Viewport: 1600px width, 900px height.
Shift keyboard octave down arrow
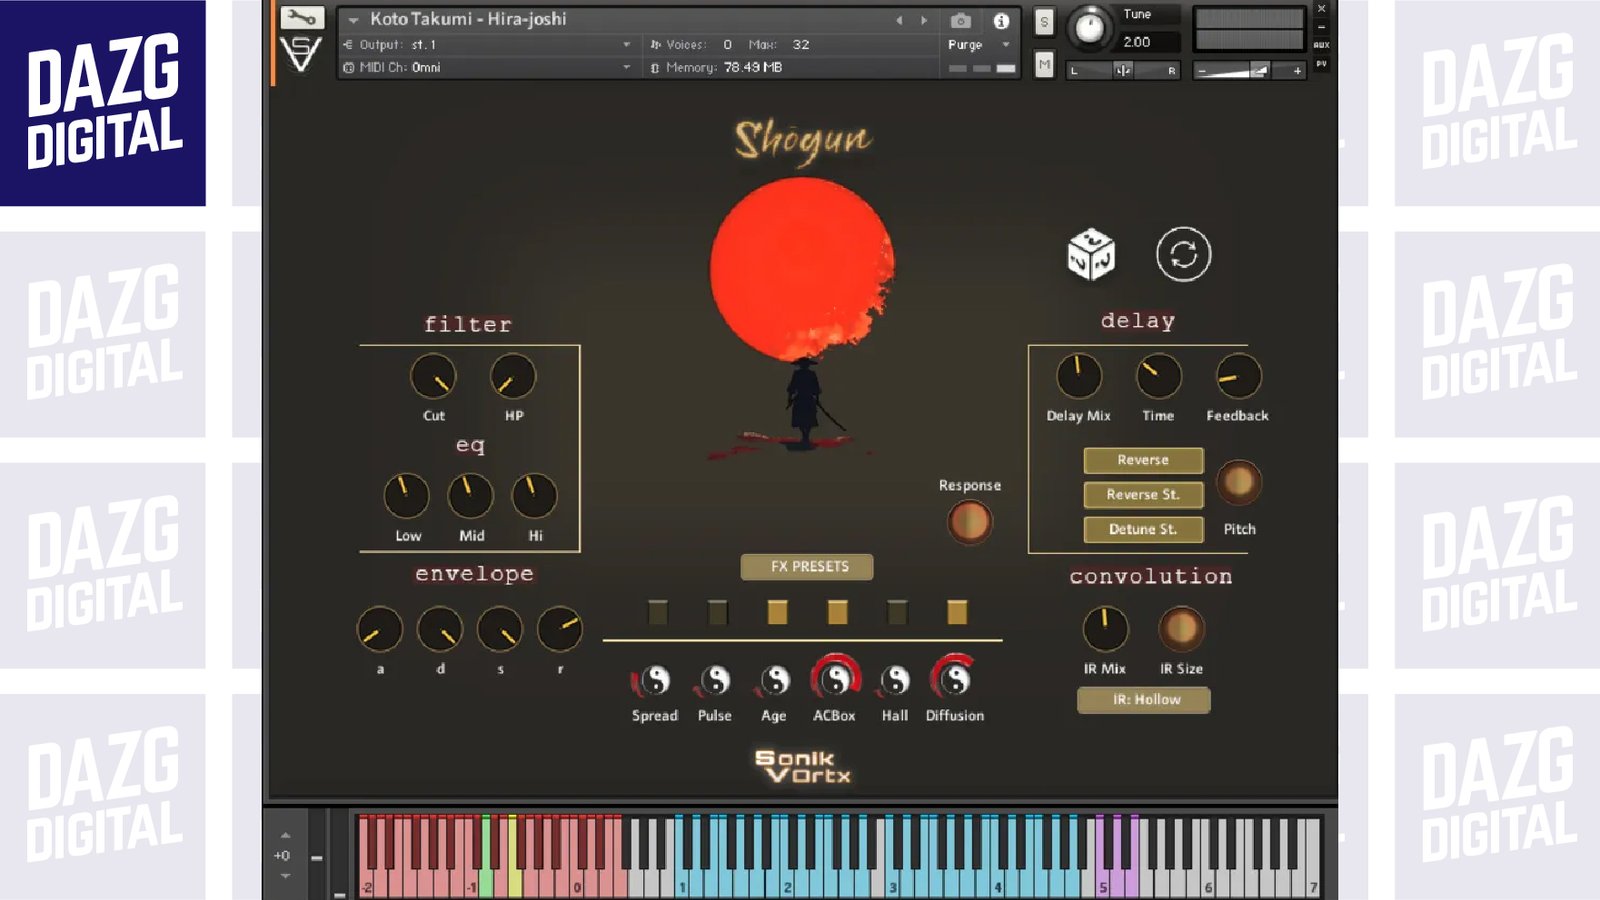click(x=285, y=876)
